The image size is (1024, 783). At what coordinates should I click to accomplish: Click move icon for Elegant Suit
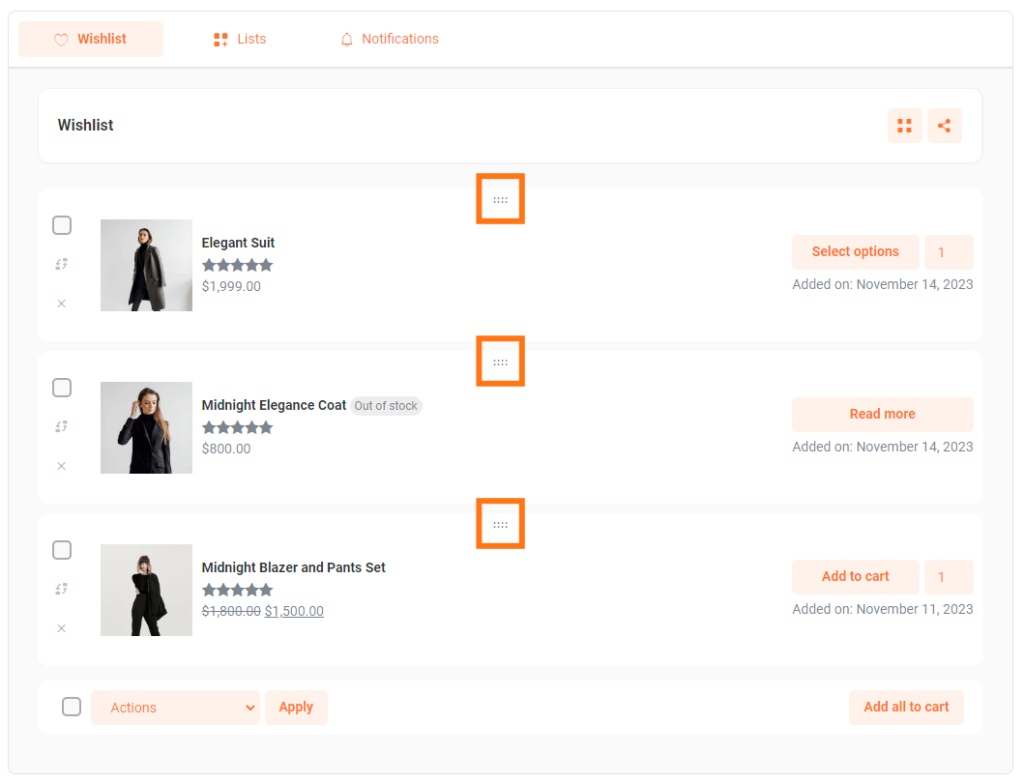click(61, 264)
